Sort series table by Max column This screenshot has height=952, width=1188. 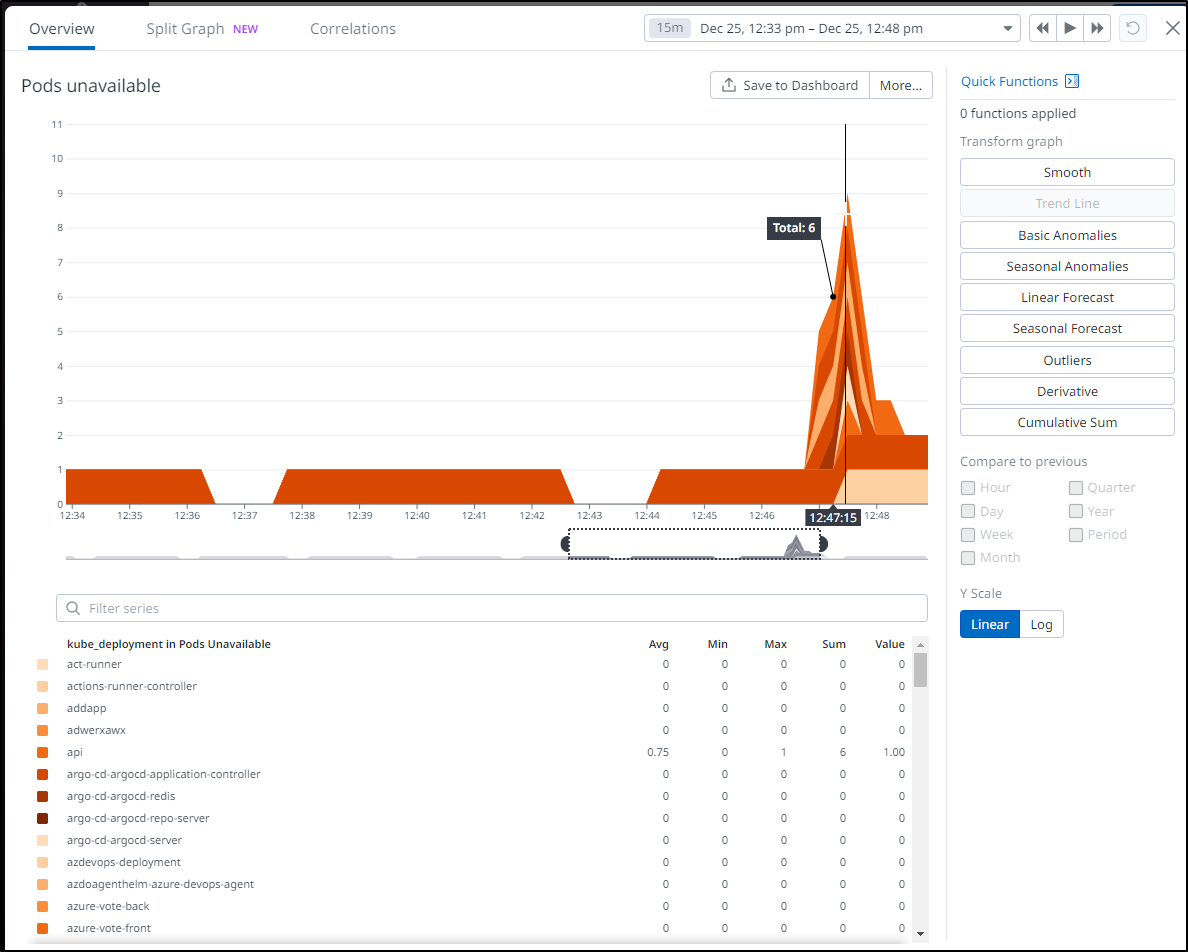point(775,644)
